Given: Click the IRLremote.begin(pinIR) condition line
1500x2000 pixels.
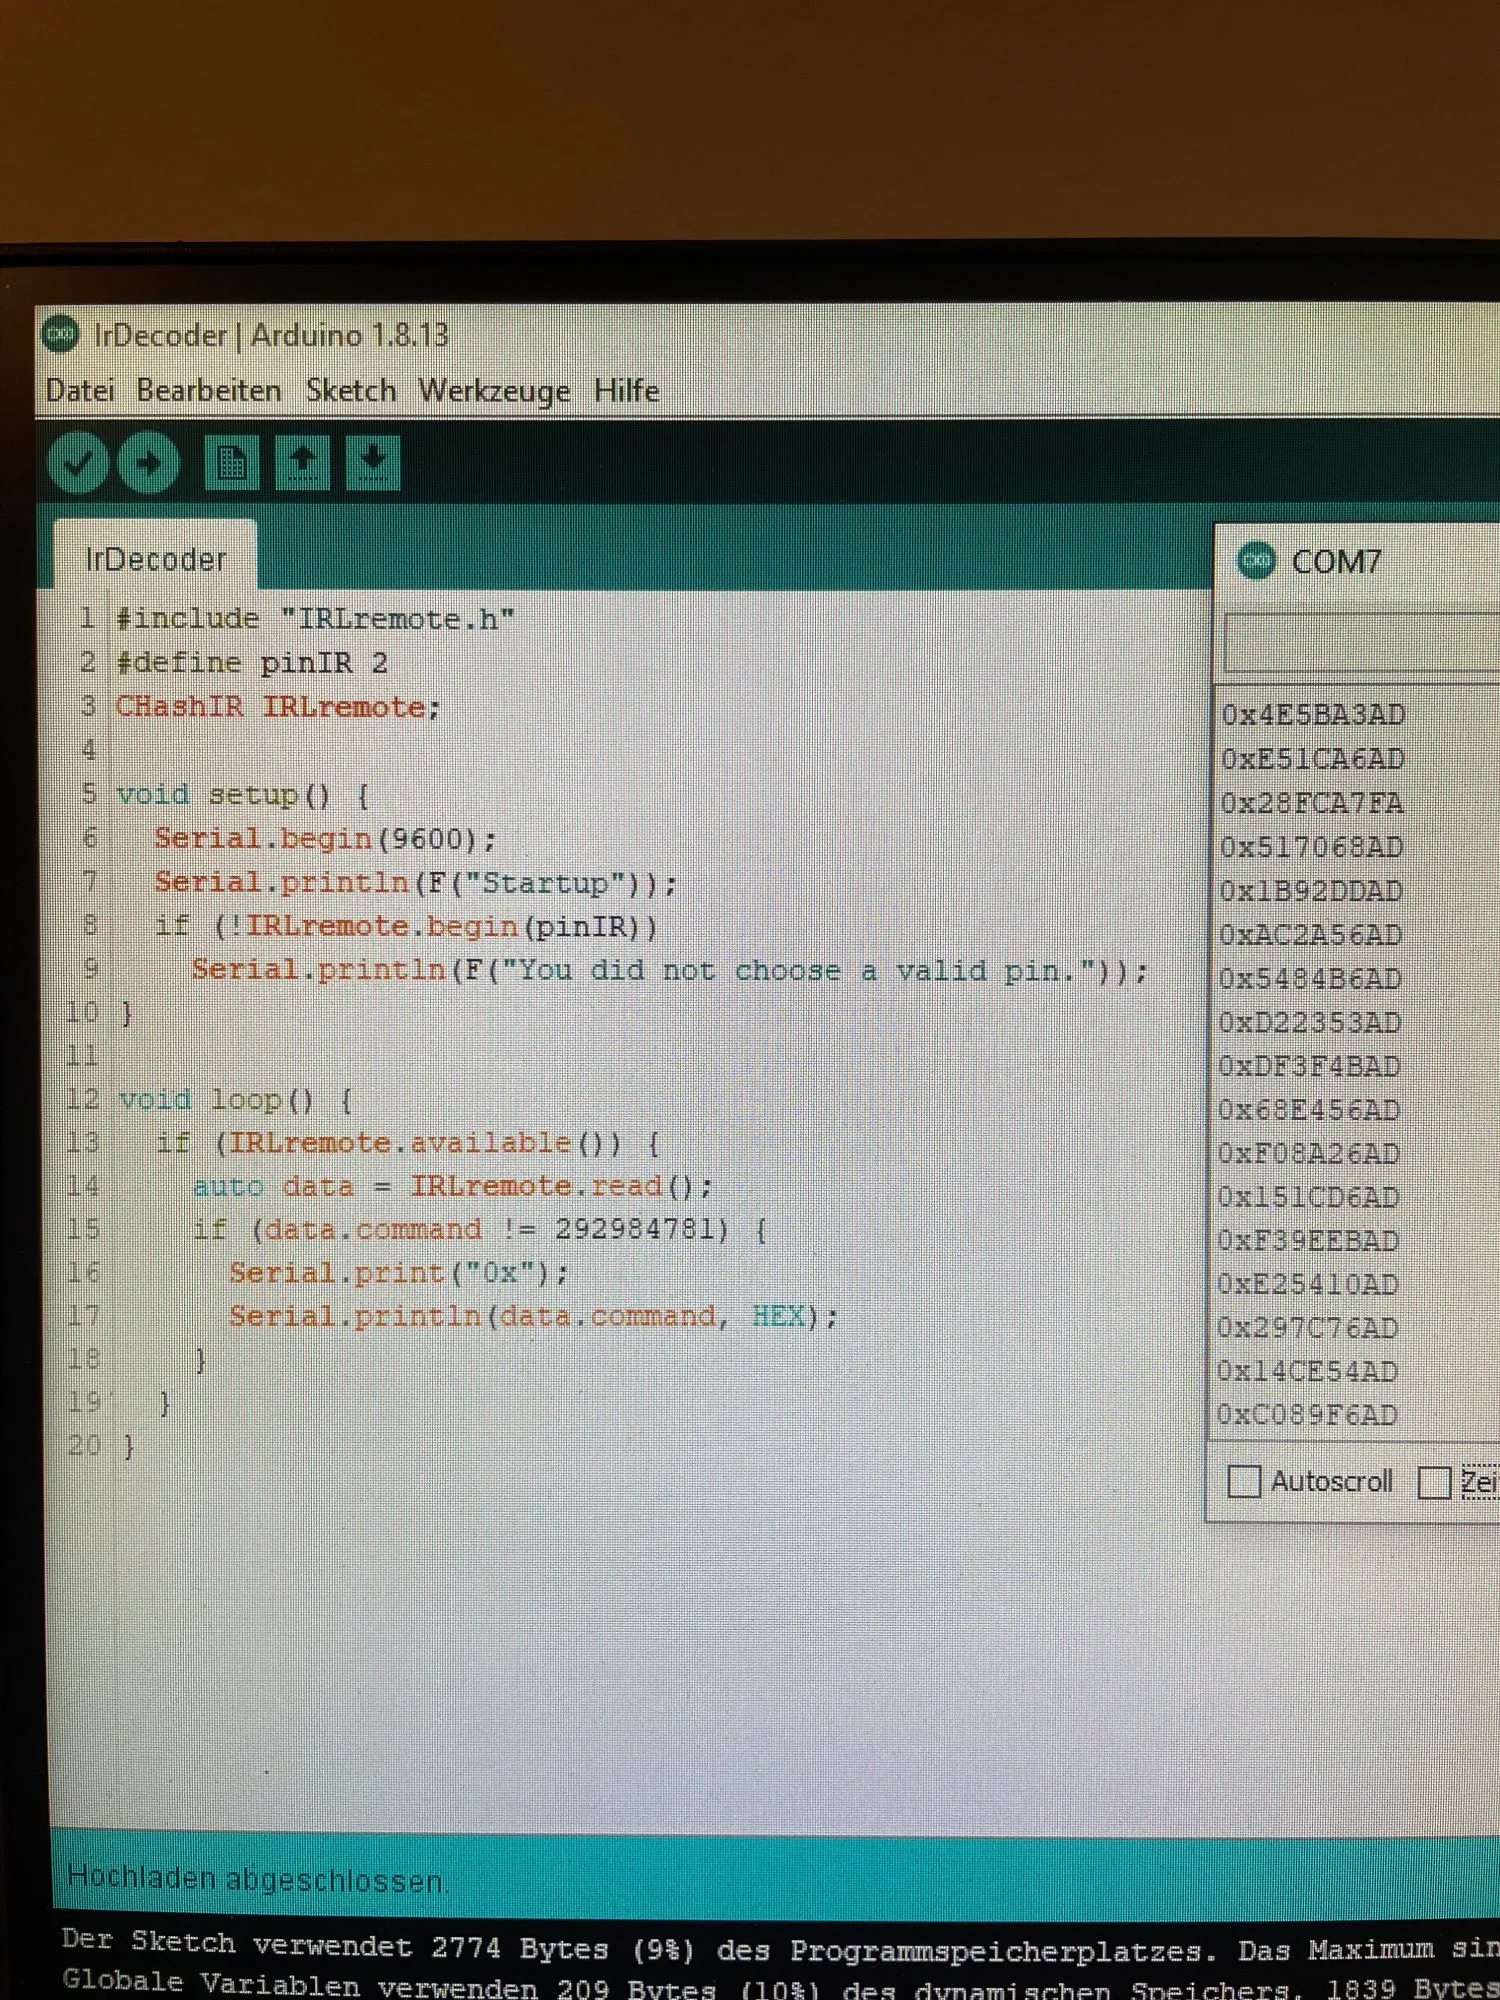Looking at the screenshot, I should pos(406,926).
